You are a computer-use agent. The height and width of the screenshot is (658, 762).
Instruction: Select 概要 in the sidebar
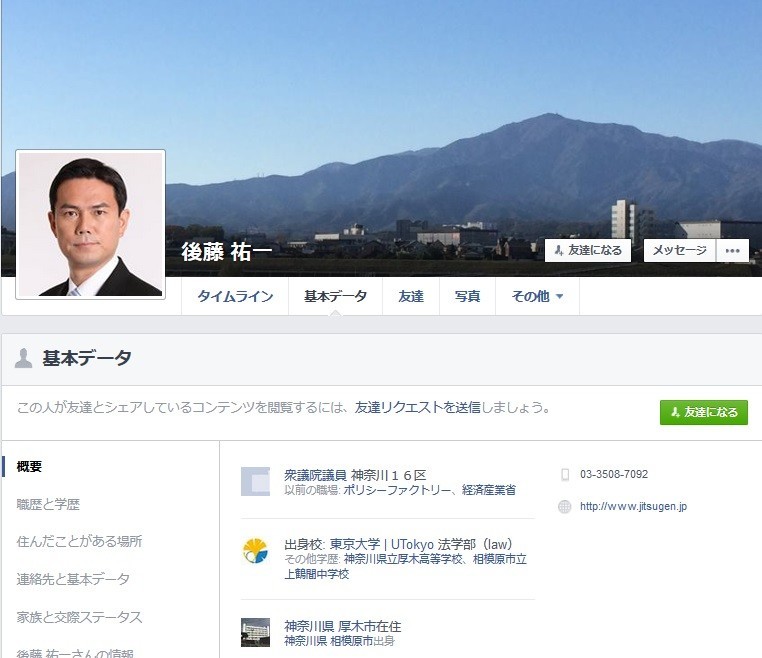(x=29, y=467)
